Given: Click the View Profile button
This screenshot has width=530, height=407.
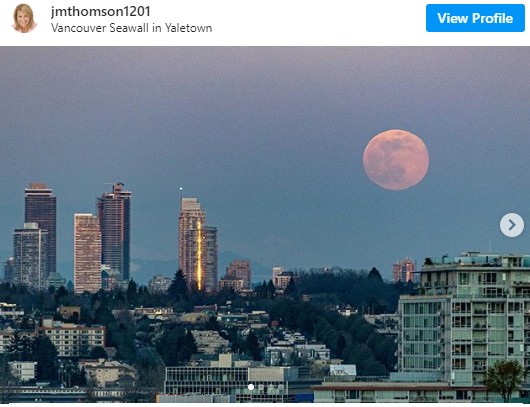Looking at the screenshot, I should pos(475,18).
